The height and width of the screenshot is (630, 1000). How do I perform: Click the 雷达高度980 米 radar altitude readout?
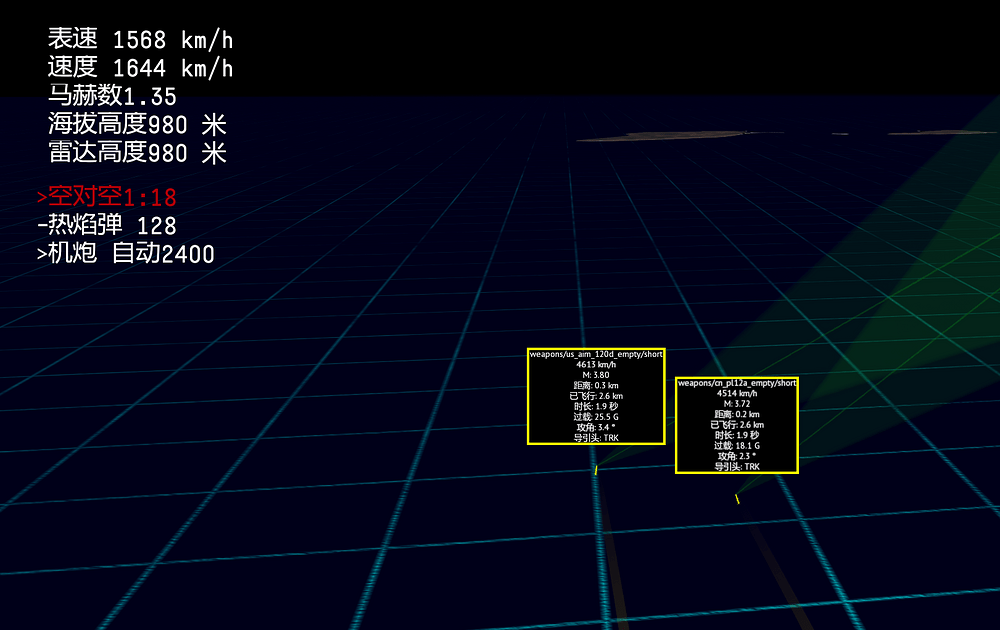pyautogui.click(x=137, y=153)
